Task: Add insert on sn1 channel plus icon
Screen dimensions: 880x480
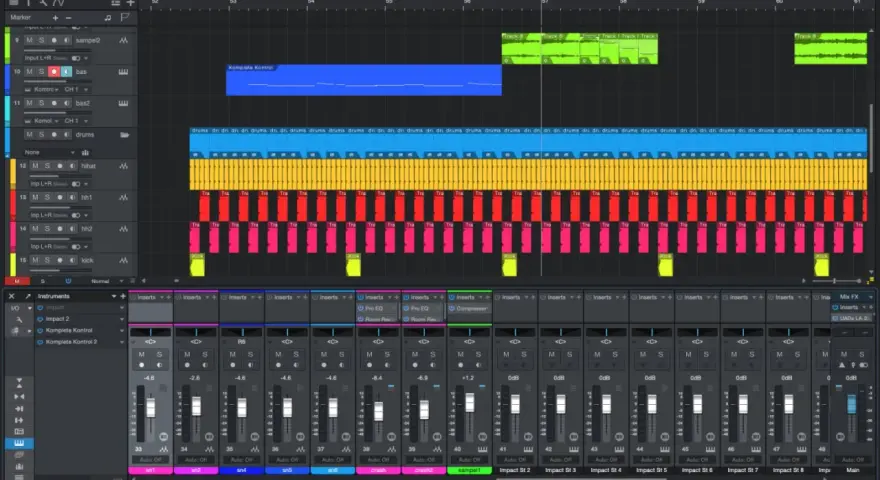Action: coord(169,297)
